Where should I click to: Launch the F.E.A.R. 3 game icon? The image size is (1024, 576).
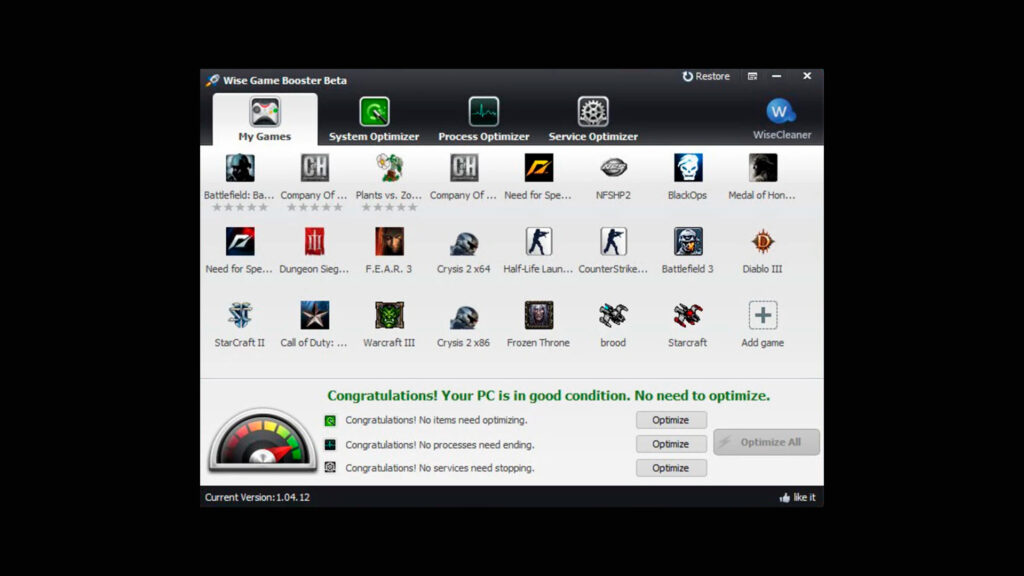pyautogui.click(x=389, y=242)
